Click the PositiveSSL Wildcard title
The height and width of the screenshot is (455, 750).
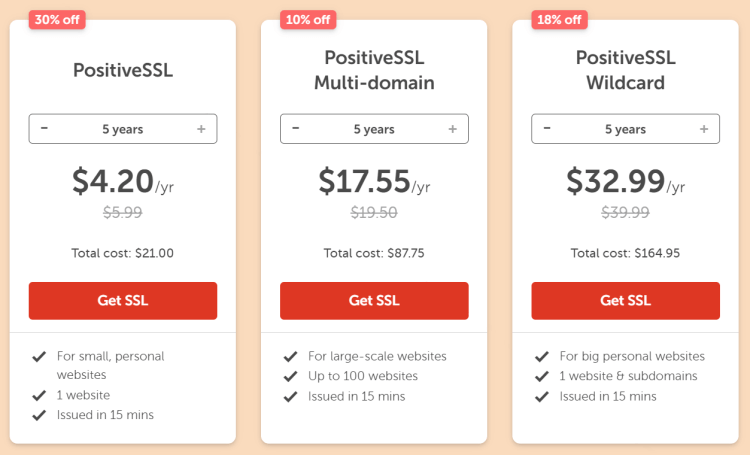point(625,70)
